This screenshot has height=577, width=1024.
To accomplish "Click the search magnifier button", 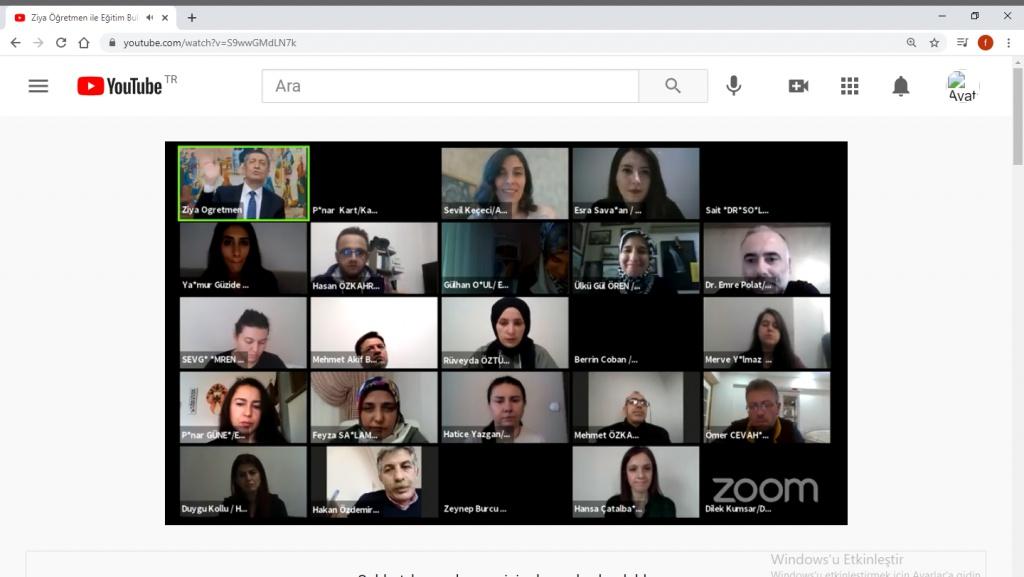I will (x=673, y=86).
